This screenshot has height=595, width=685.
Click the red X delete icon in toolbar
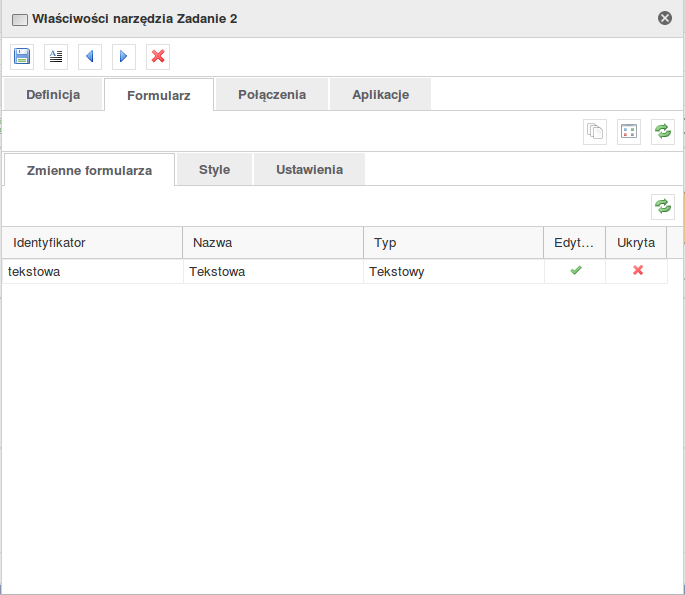(x=158, y=57)
